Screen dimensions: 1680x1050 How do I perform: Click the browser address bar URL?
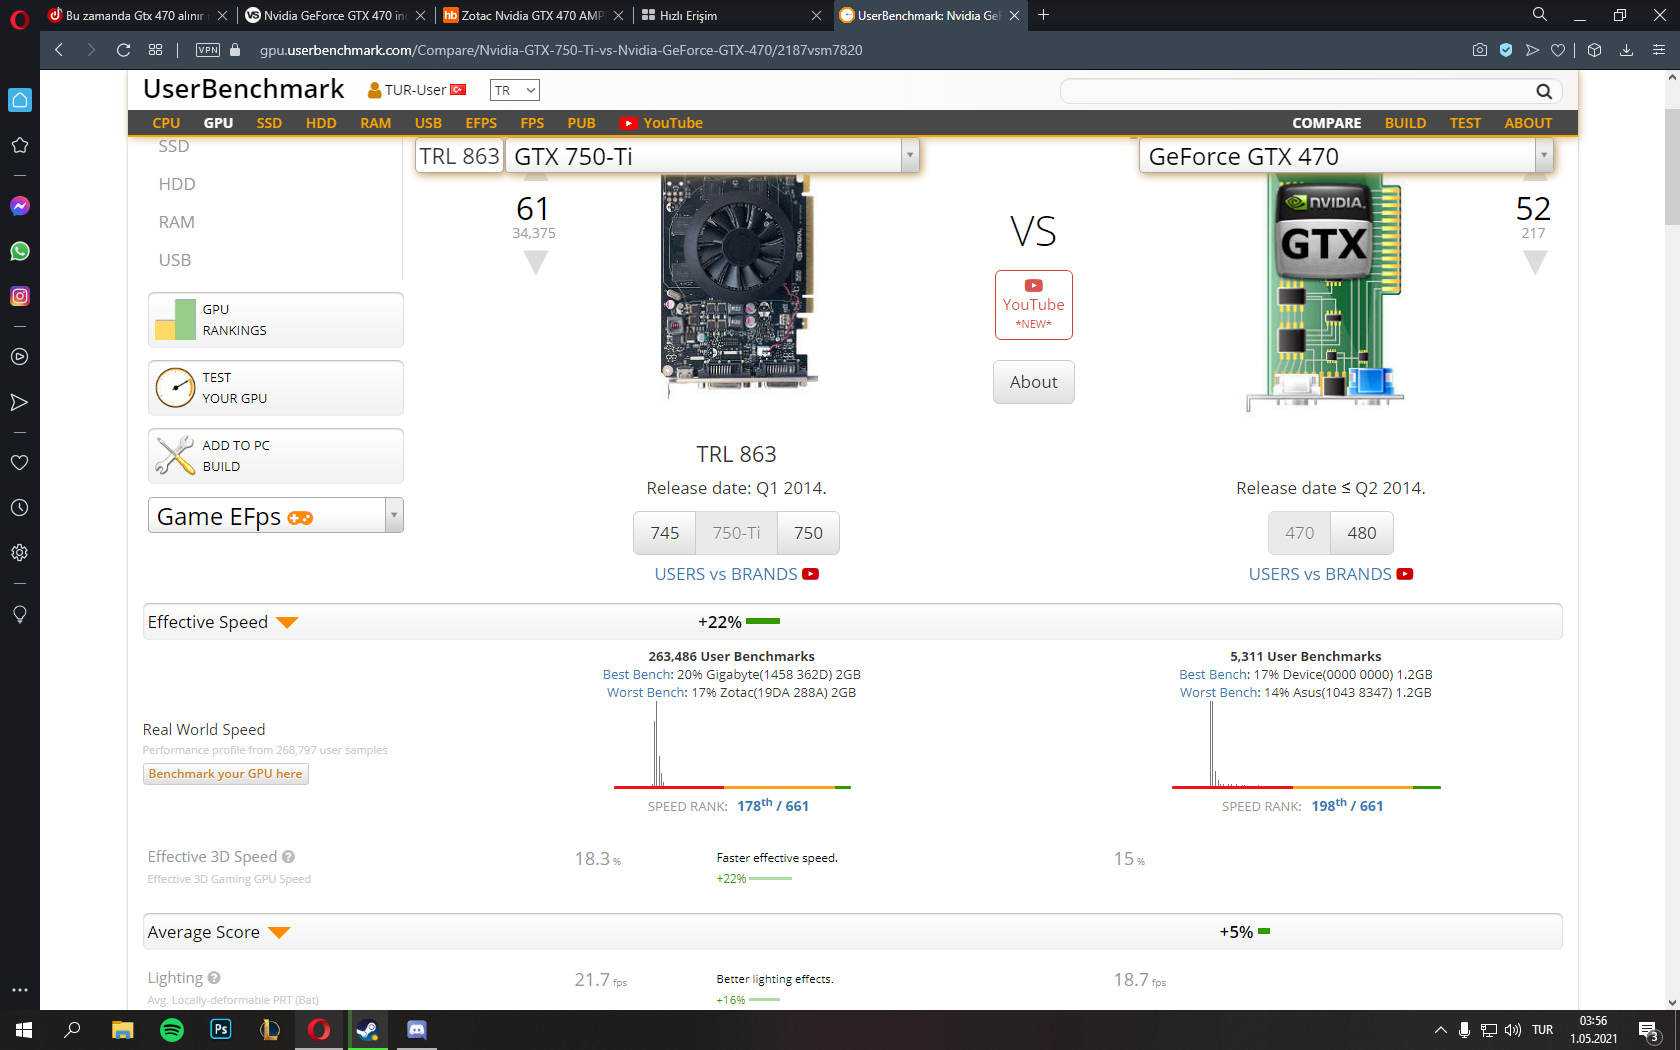coord(561,50)
